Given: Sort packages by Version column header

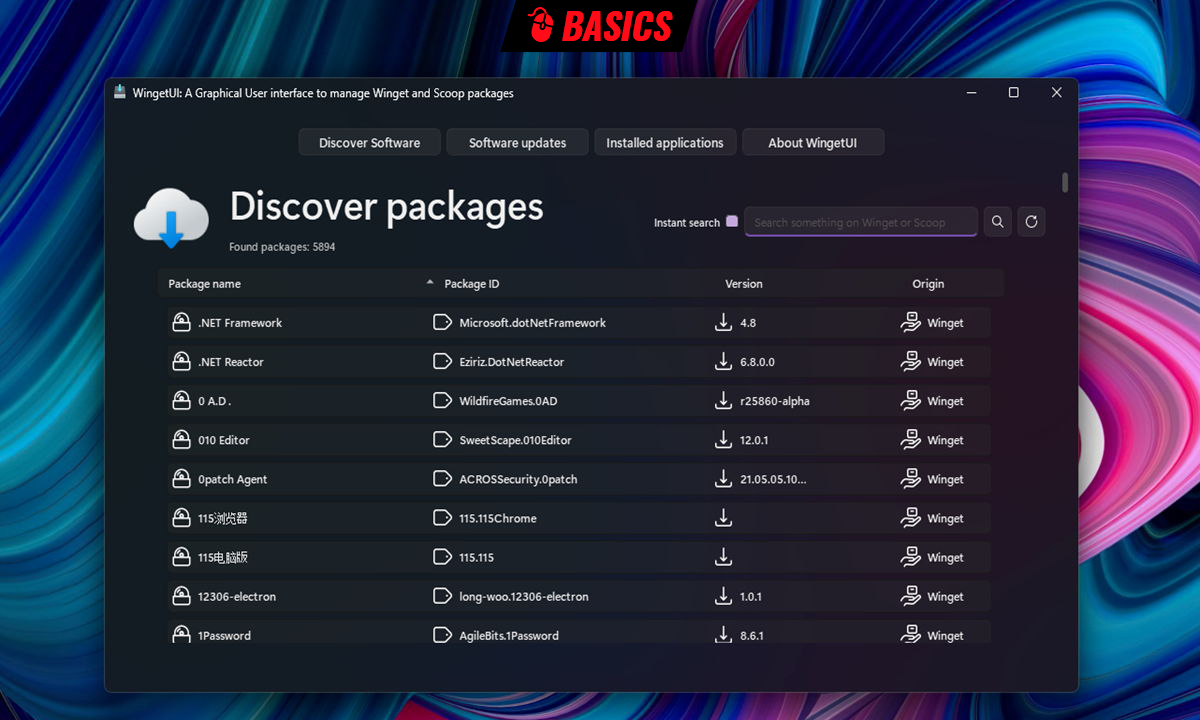Looking at the screenshot, I should (x=743, y=284).
